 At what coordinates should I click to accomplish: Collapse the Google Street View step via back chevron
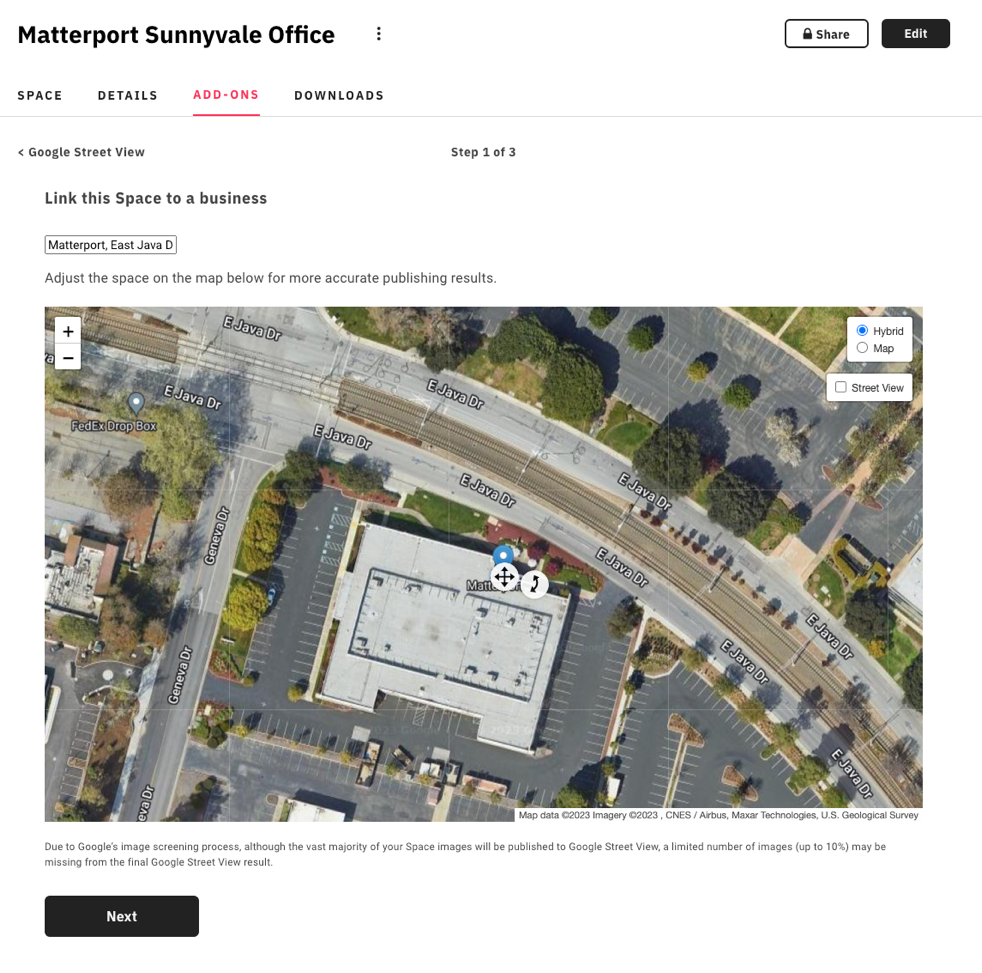[x=20, y=152]
